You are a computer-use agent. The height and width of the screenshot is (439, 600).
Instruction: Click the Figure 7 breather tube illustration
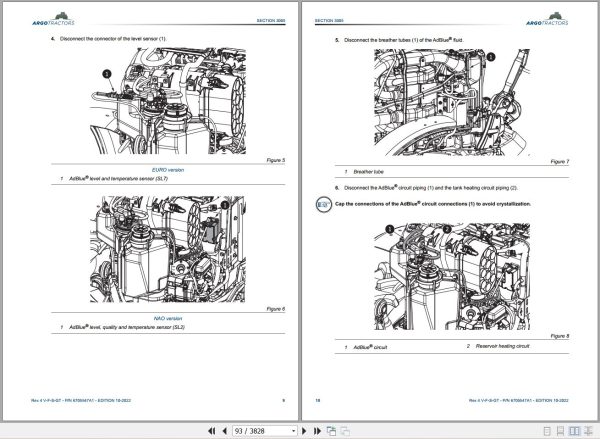pyautogui.click(x=452, y=102)
